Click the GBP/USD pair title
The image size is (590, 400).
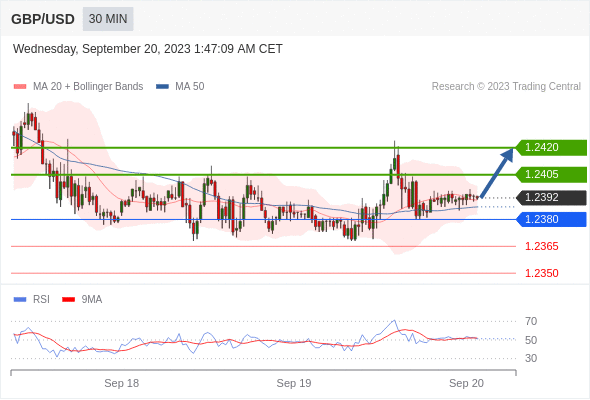43,19
